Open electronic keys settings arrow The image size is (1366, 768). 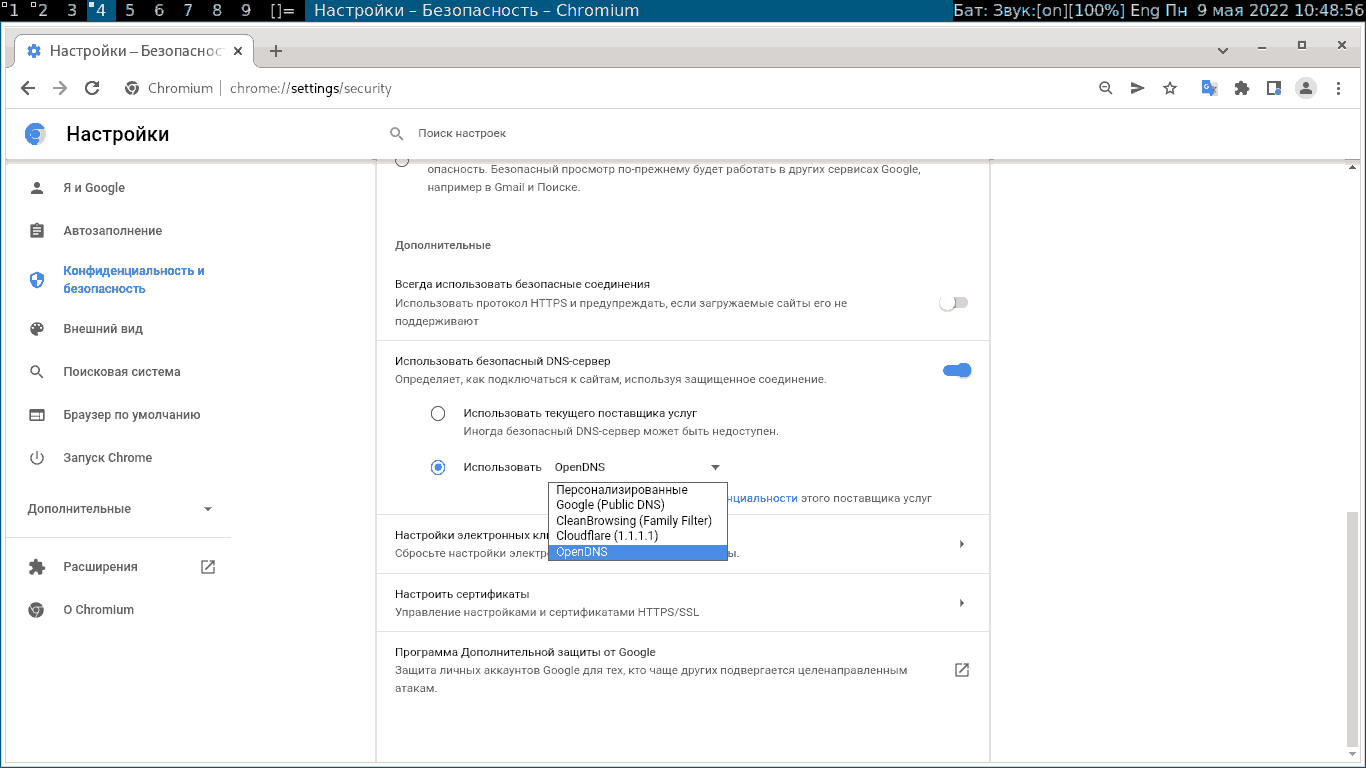(962, 544)
